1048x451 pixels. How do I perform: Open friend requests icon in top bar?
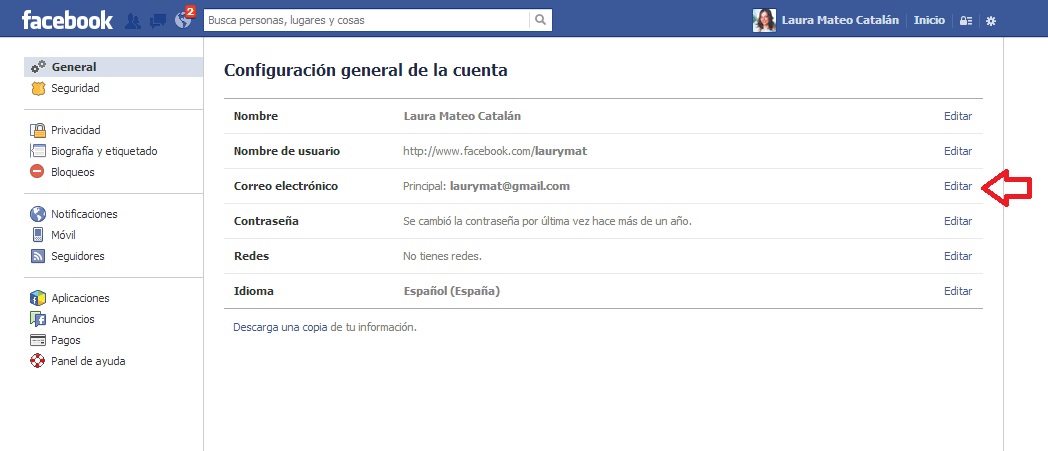133,20
